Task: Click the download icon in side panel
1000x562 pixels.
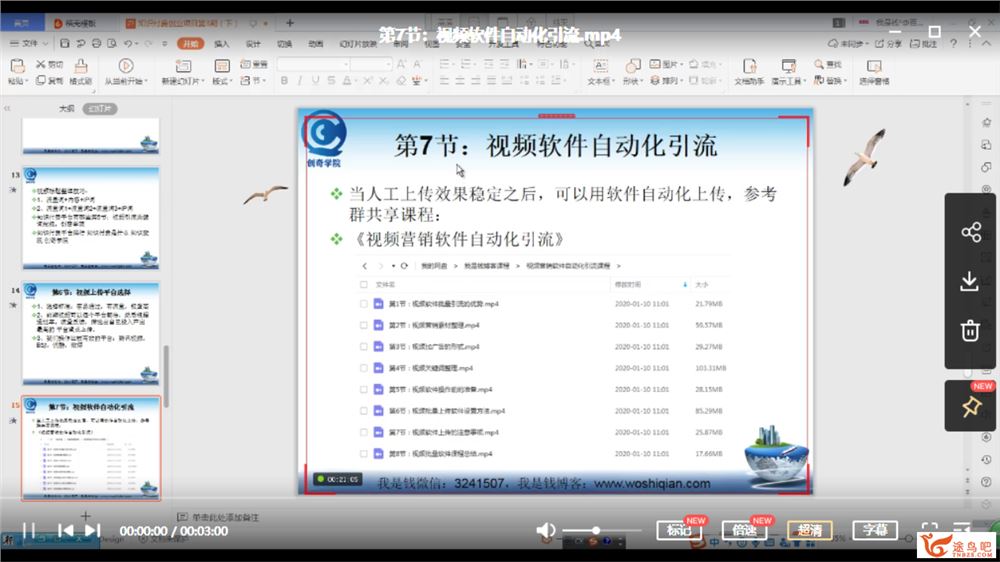Action: (x=969, y=281)
